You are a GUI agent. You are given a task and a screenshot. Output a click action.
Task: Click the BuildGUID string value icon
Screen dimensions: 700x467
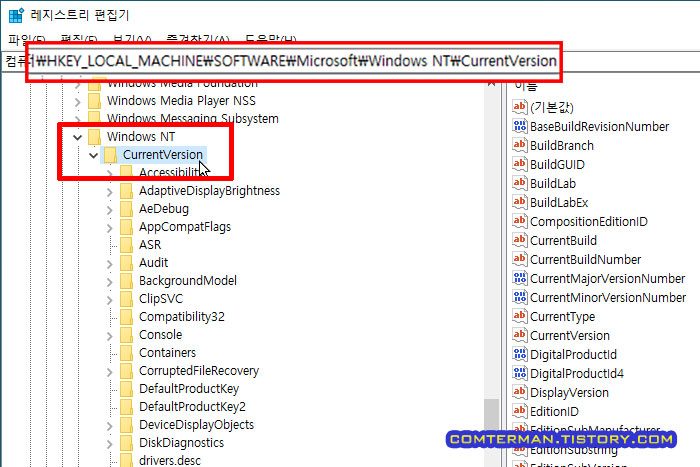[x=520, y=164]
